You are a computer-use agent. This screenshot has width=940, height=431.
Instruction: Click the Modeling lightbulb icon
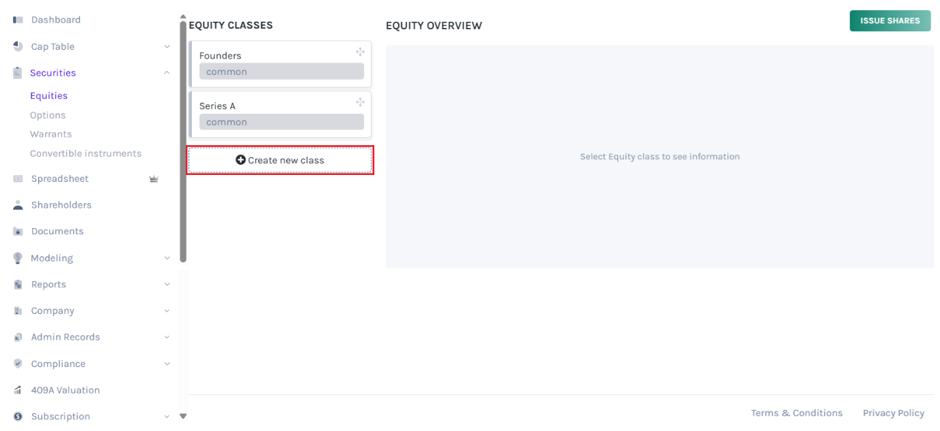tap(18, 258)
